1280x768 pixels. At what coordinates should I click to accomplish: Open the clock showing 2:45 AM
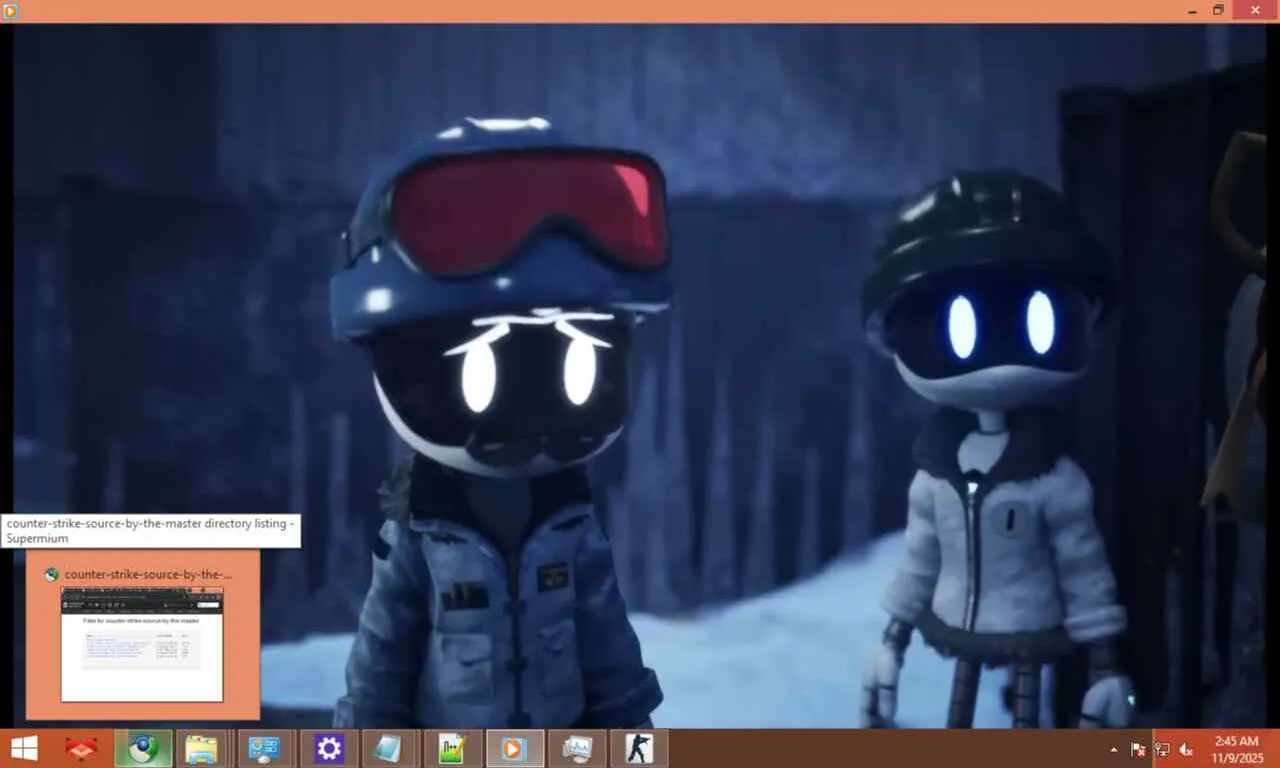tap(1236, 748)
